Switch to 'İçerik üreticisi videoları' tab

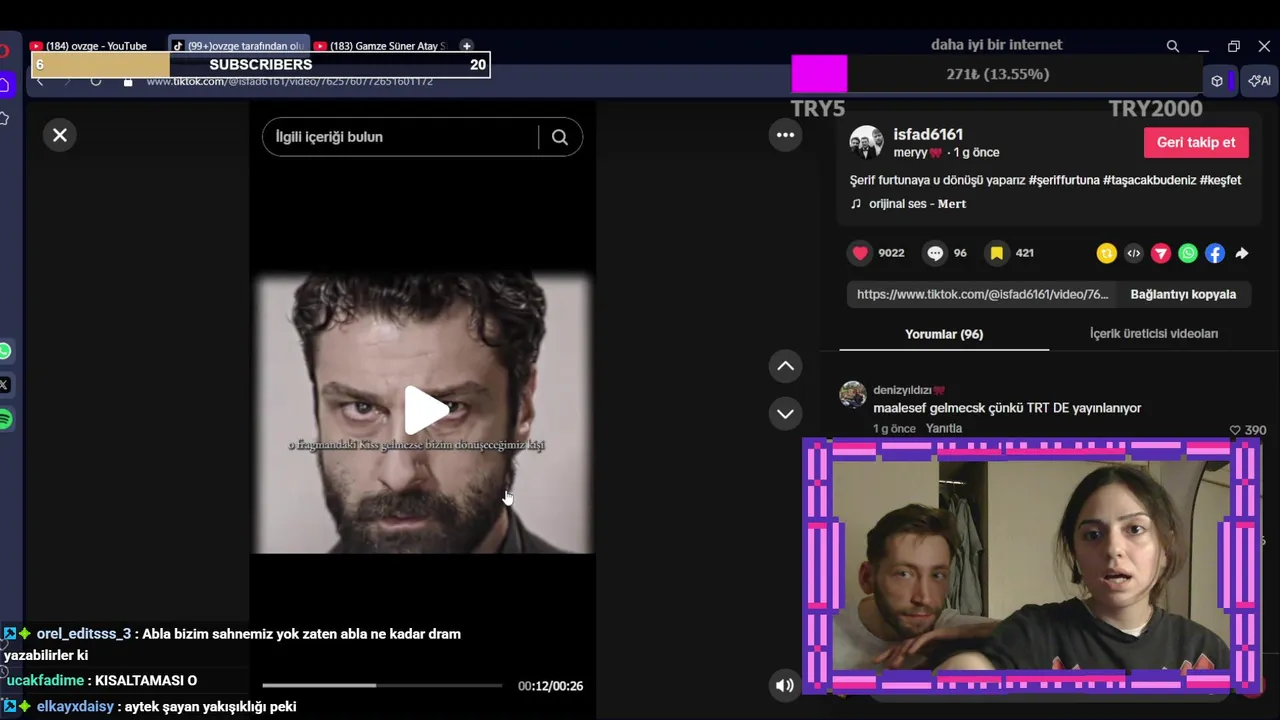pos(1154,334)
